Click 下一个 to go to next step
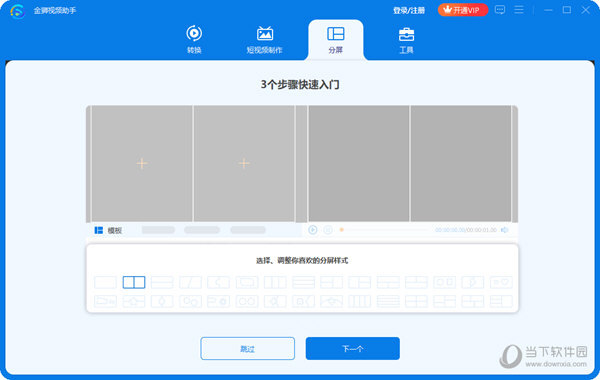 pyautogui.click(x=352, y=348)
